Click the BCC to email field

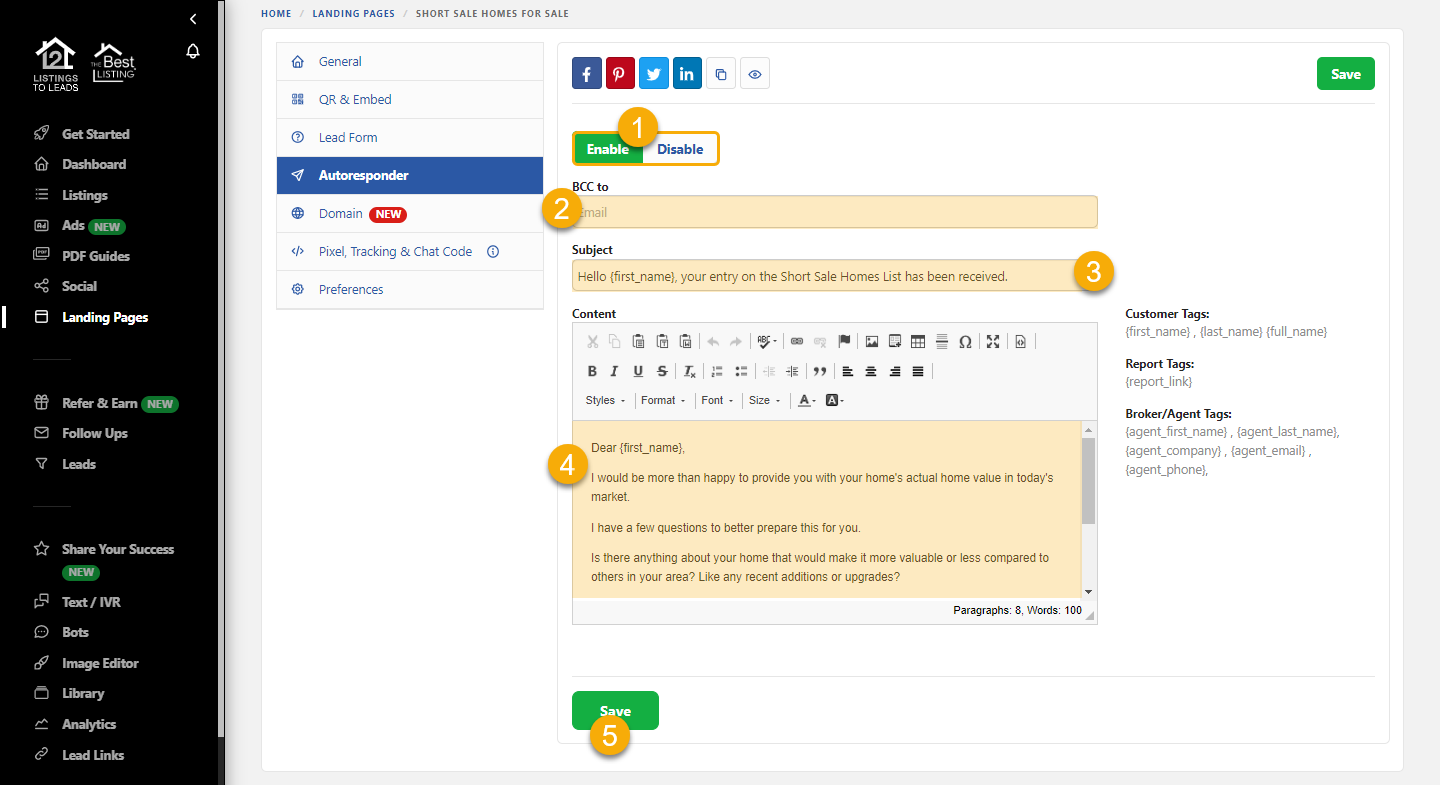coord(834,212)
